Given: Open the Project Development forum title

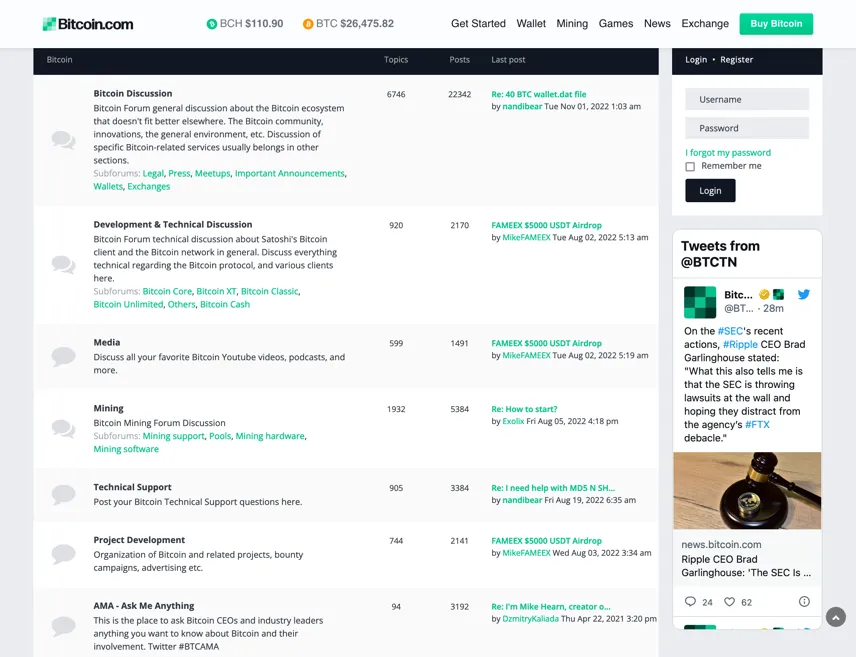Looking at the screenshot, I should tap(139, 540).
